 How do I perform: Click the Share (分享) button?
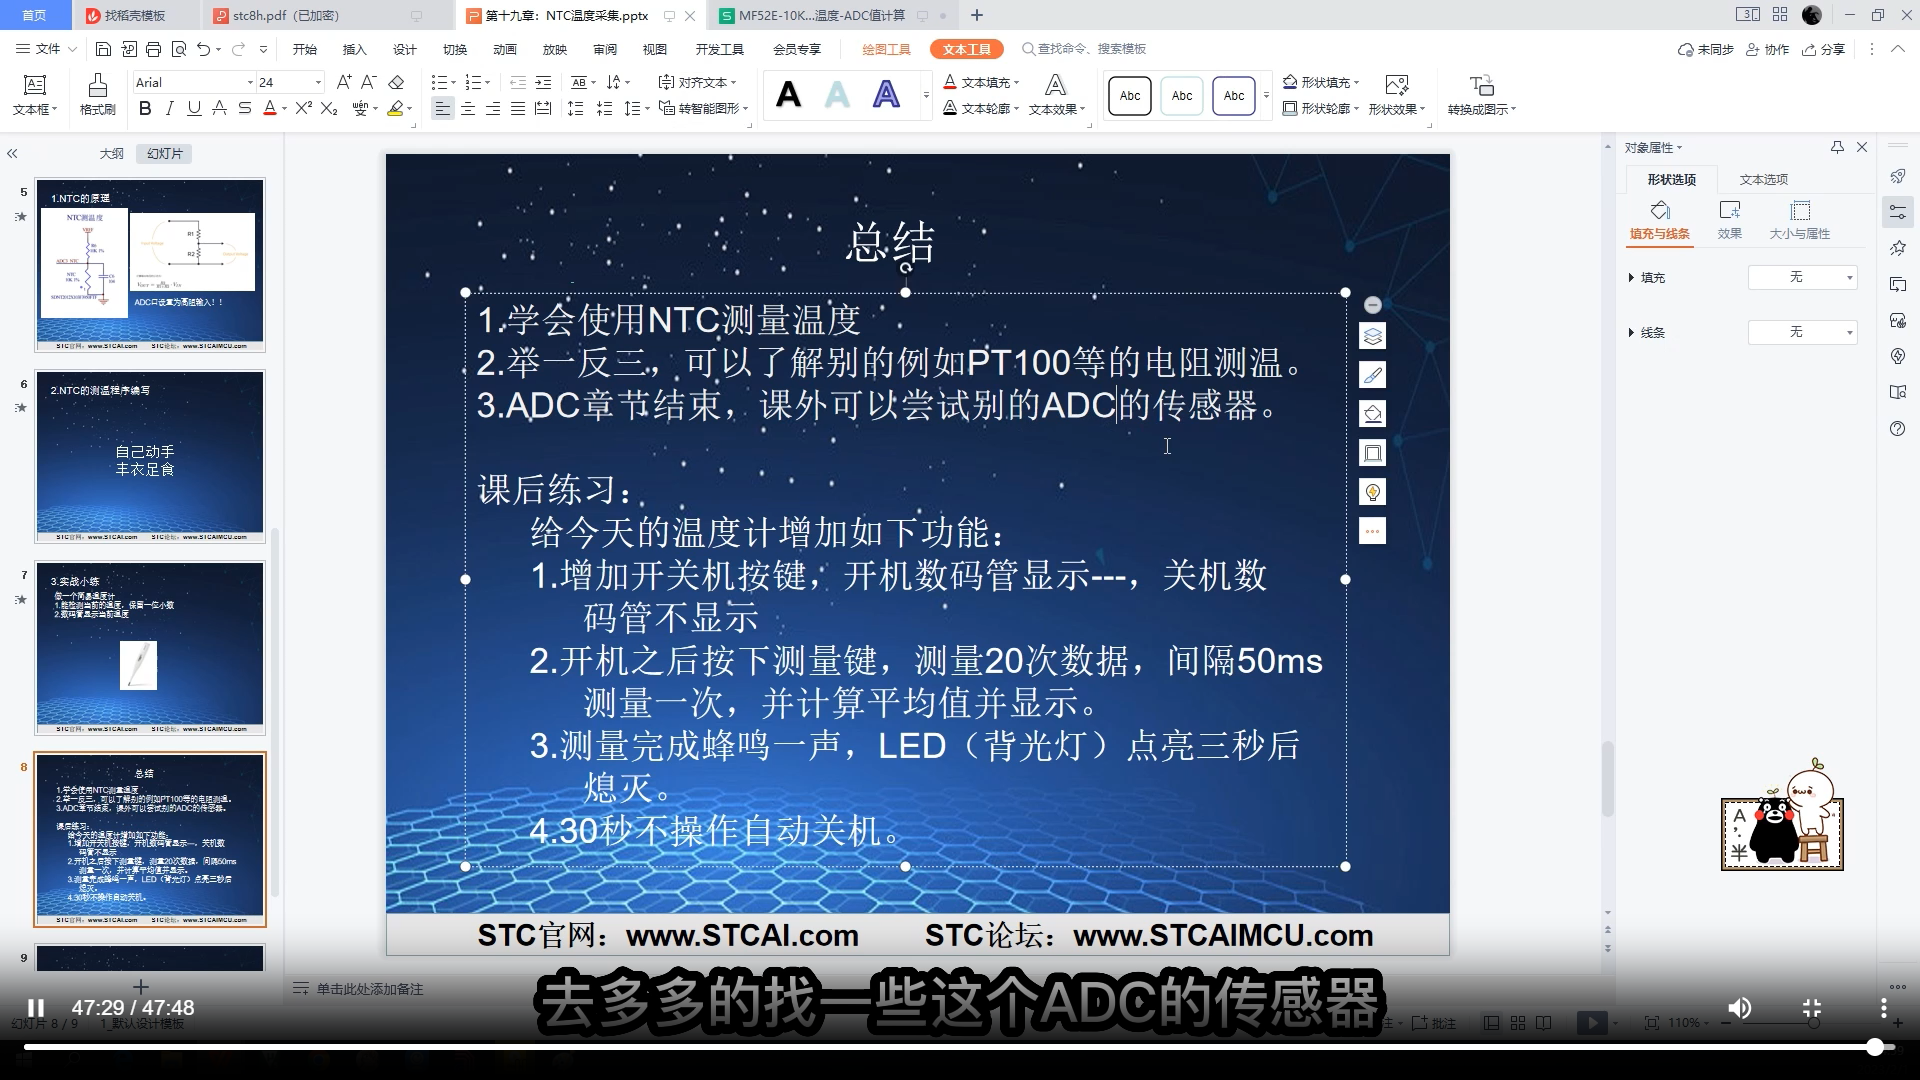pyautogui.click(x=1823, y=49)
